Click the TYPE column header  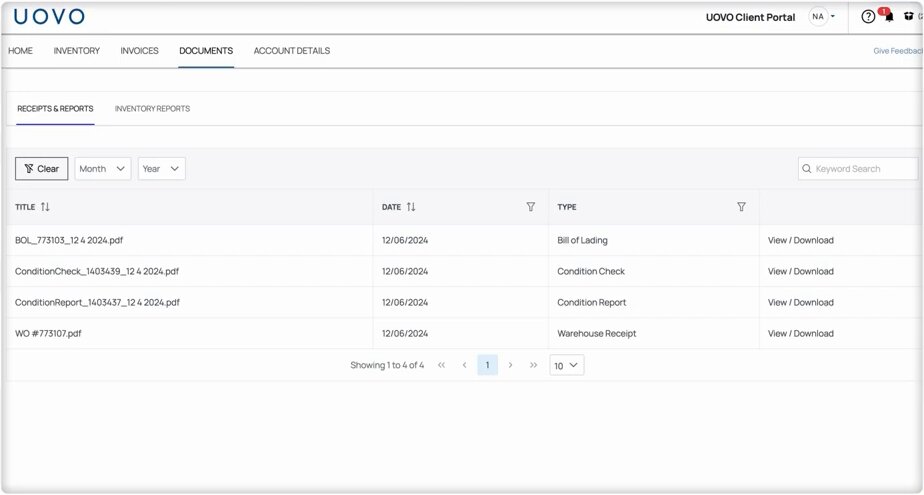(567, 207)
